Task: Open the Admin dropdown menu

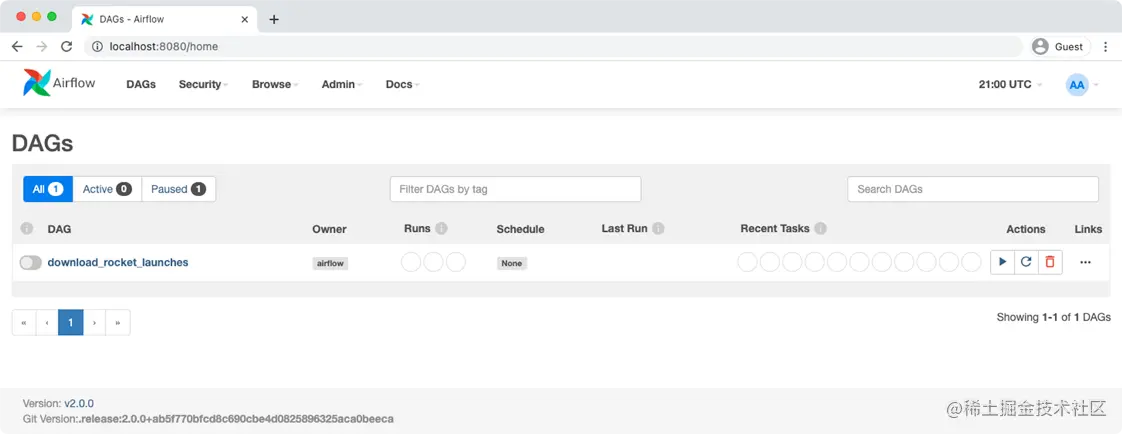Action: coord(342,84)
